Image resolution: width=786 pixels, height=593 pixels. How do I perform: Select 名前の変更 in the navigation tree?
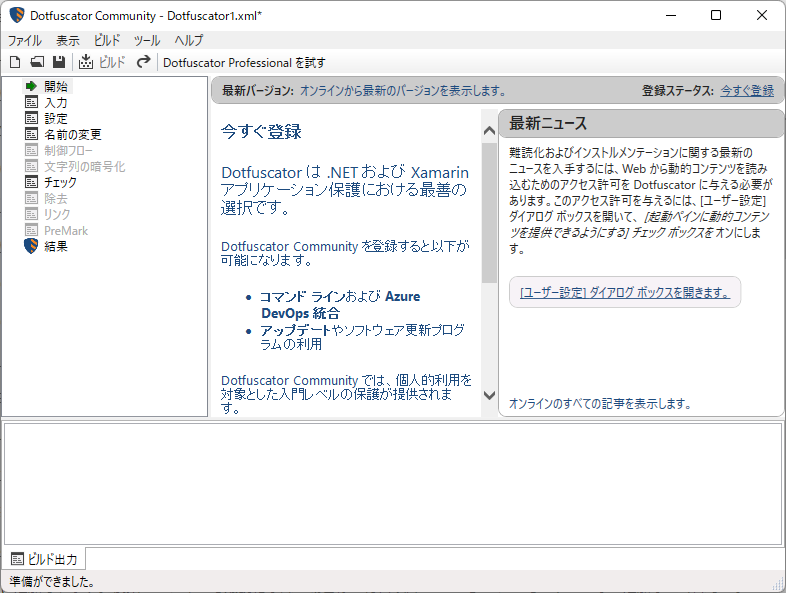(x=72, y=135)
